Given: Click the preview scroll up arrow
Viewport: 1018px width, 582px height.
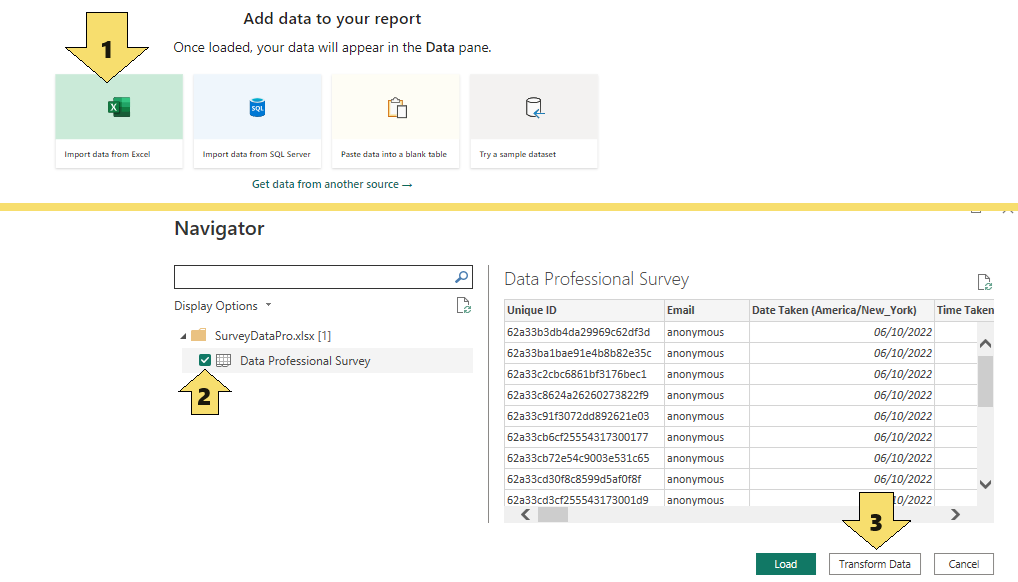Looking at the screenshot, I should pos(985,343).
